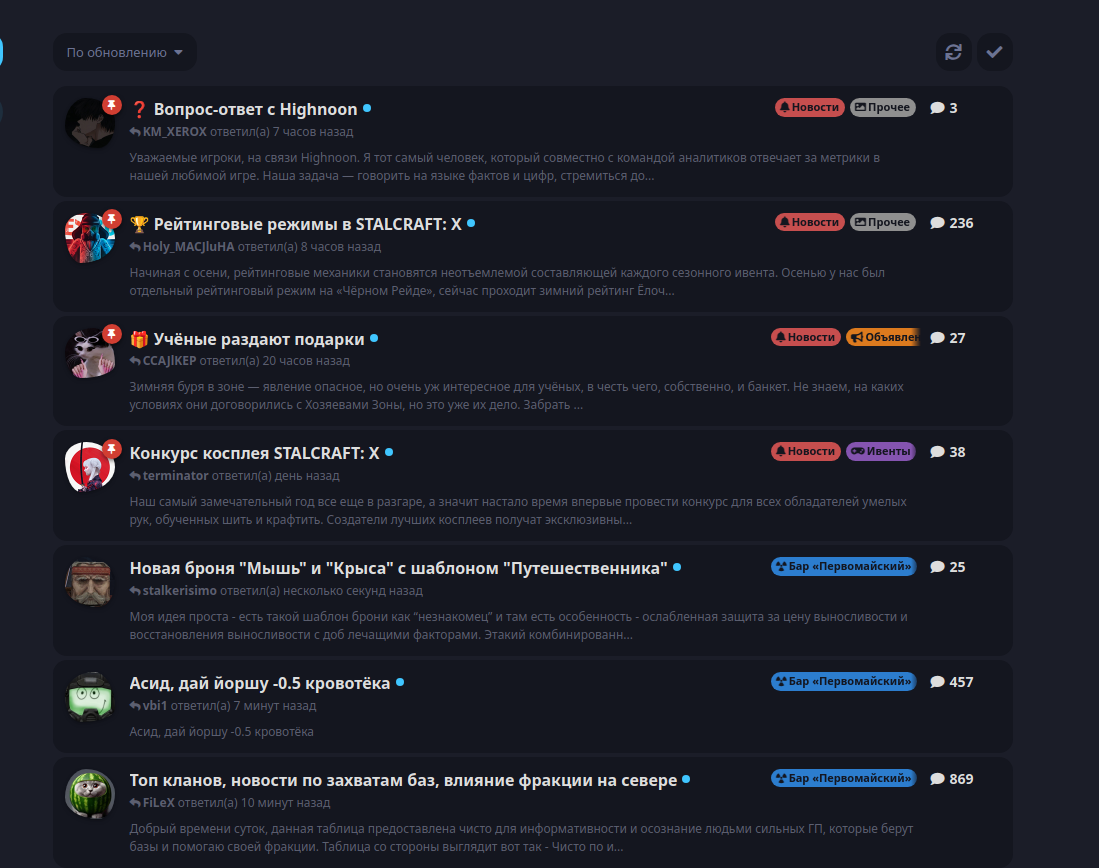Click unread dot next to Конкурс косплея title
This screenshot has width=1099, height=868.
(x=389, y=453)
